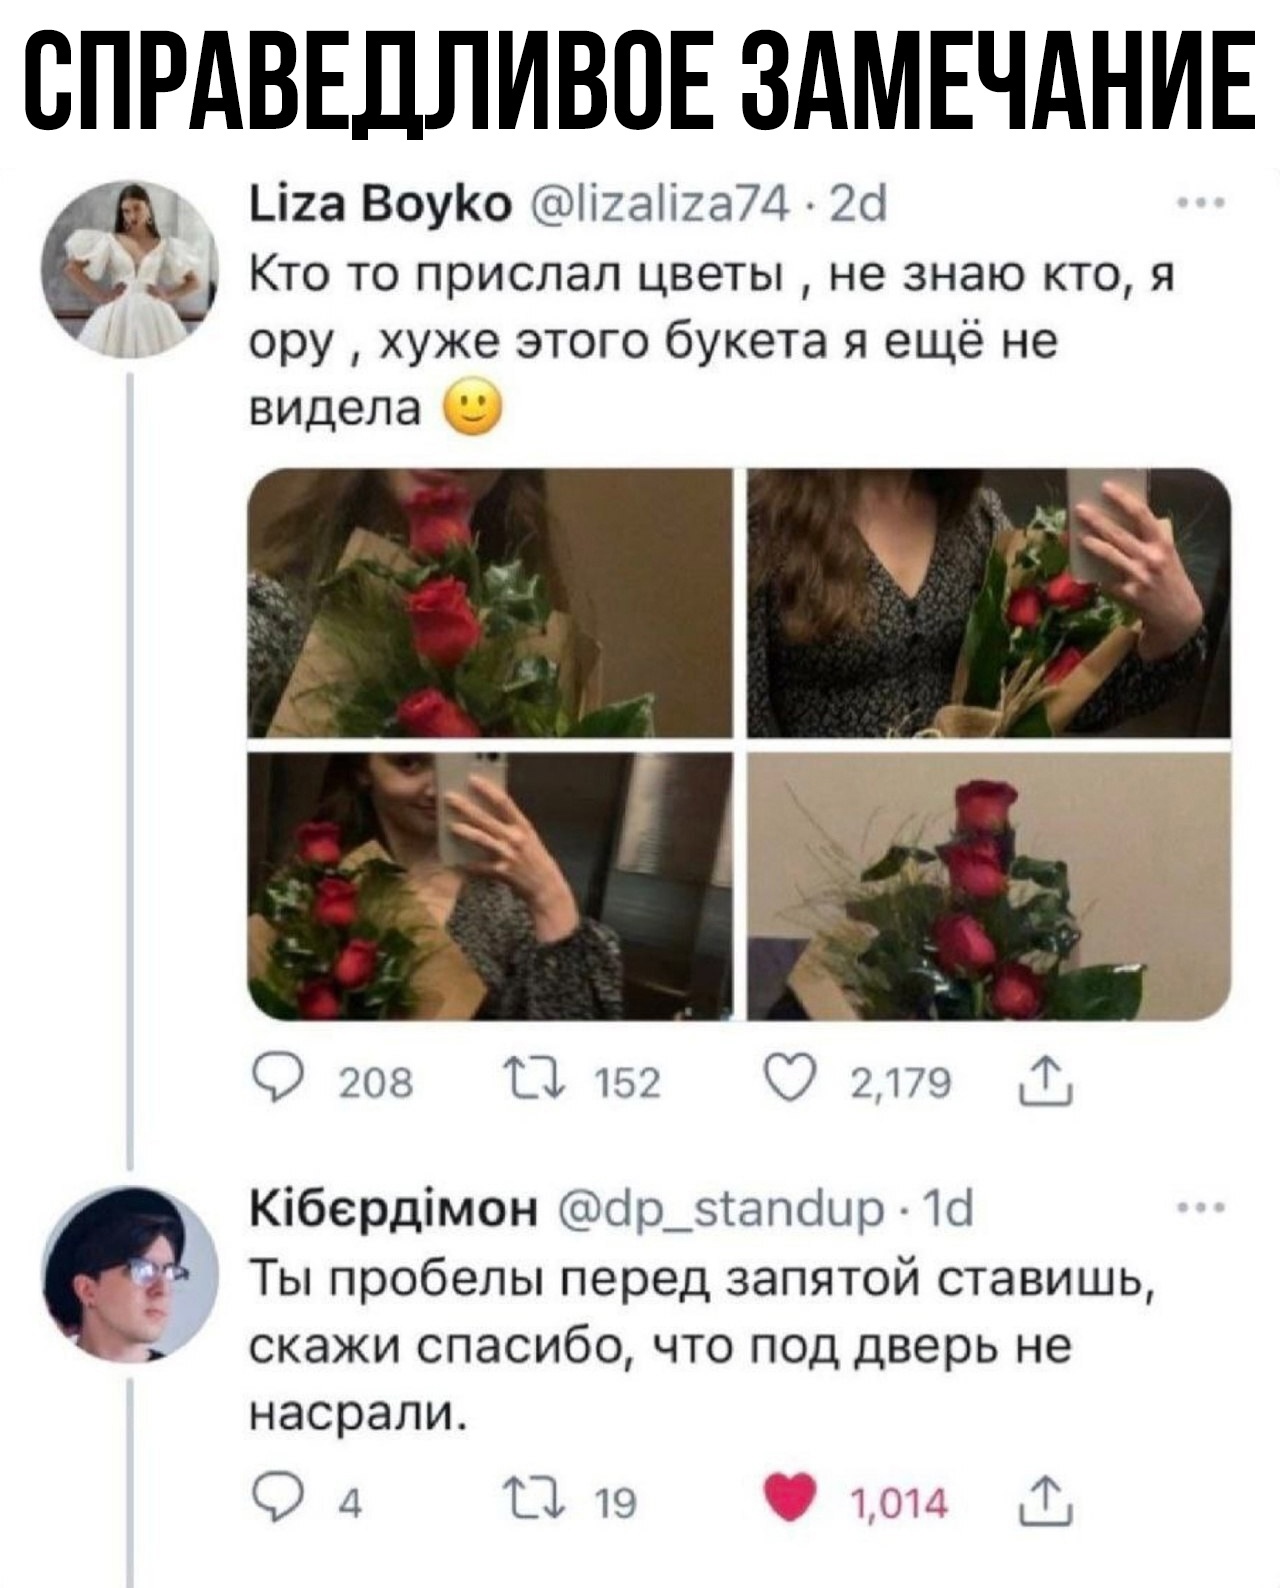View bottom-left selfie with phone photo

(x=491, y=886)
